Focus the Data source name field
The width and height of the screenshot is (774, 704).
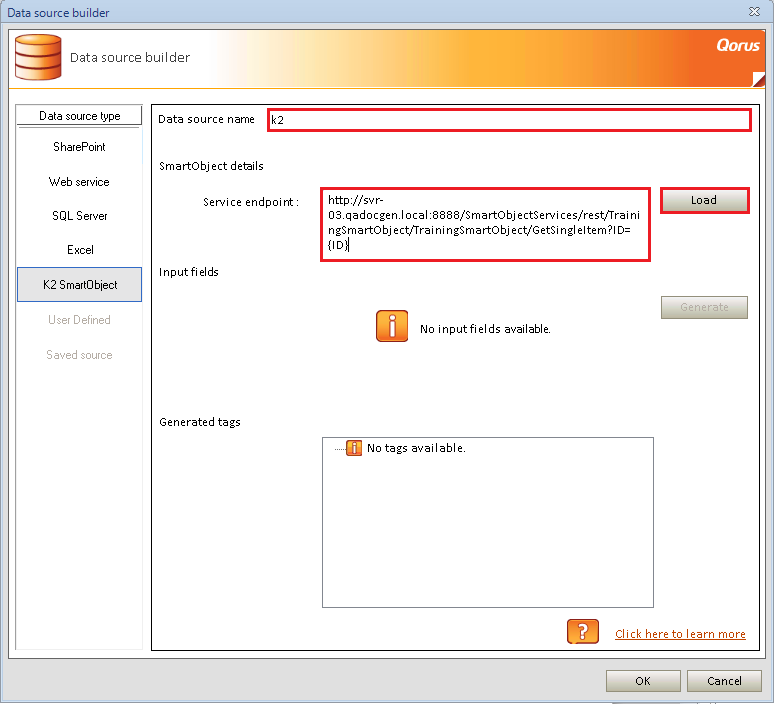(x=509, y=120)
